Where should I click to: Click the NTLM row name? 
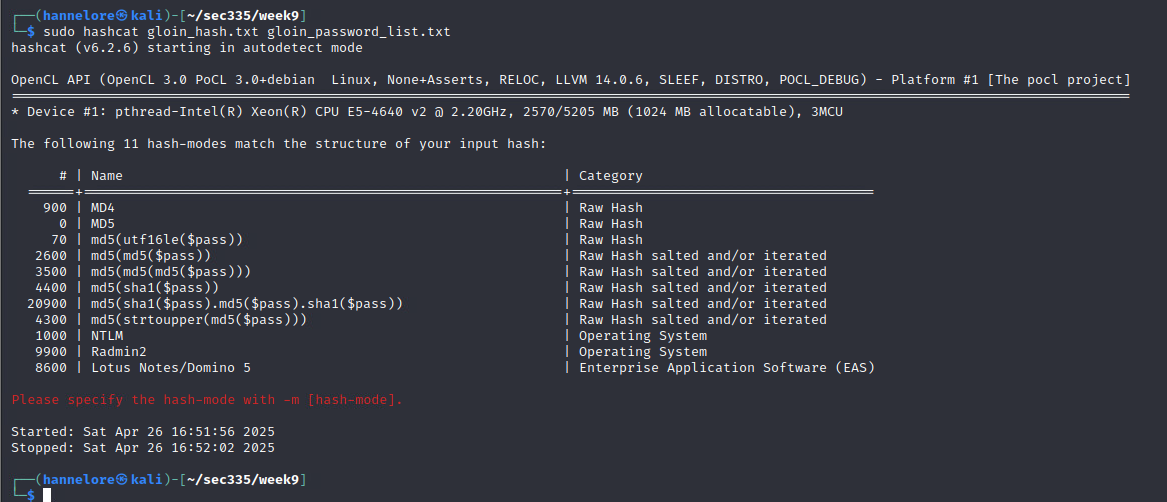coord(107,336)
